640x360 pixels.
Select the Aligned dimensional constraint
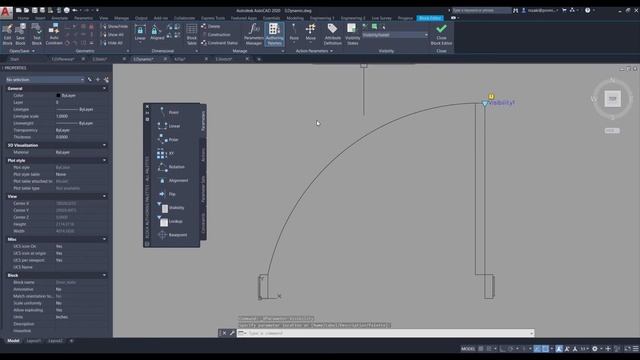tap(157, 33)
